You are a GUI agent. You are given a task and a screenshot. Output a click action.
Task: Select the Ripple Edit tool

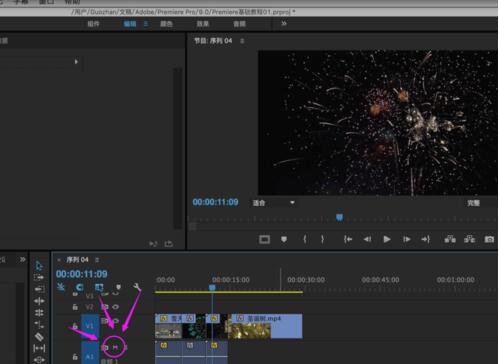pyautogui.click(x=39, y=301)
